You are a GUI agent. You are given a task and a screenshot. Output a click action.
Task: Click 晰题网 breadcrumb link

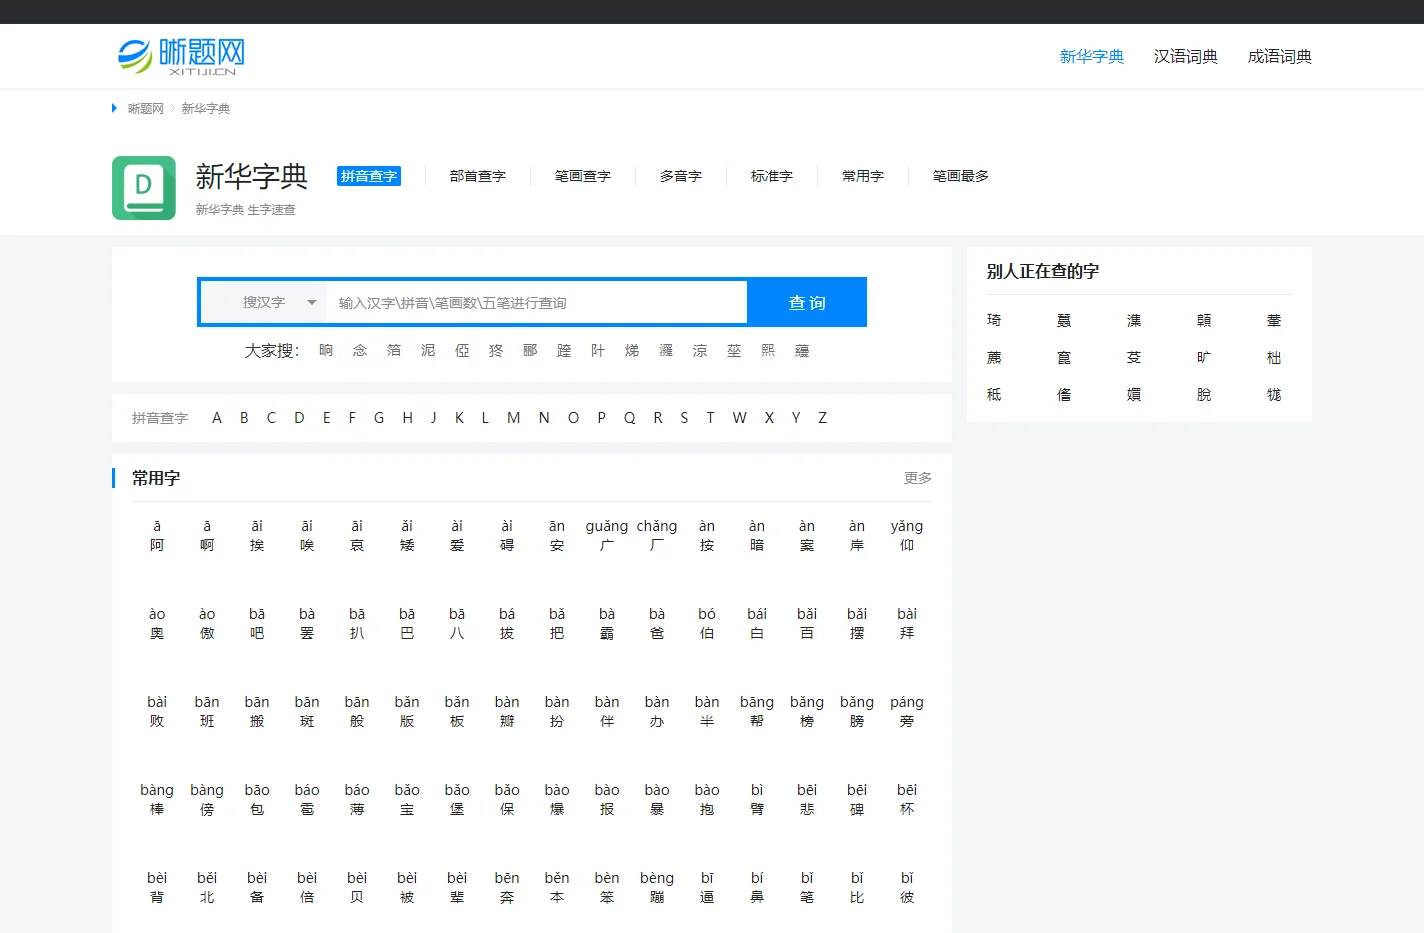[x=146, y=108]
